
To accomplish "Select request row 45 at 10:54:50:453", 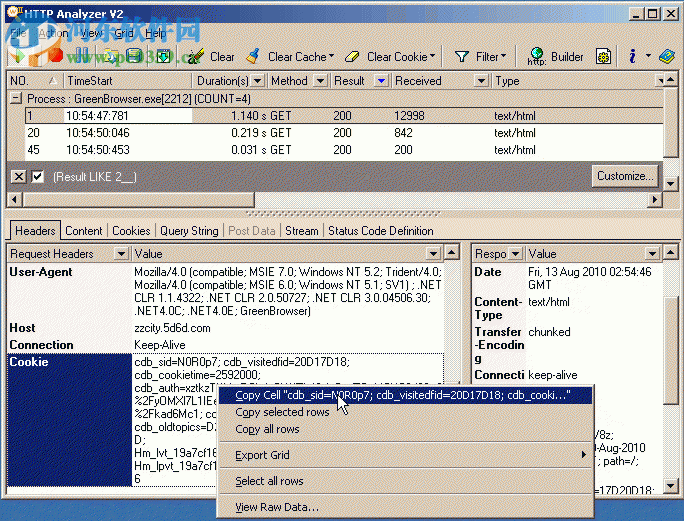I will [x=344, y=150].
